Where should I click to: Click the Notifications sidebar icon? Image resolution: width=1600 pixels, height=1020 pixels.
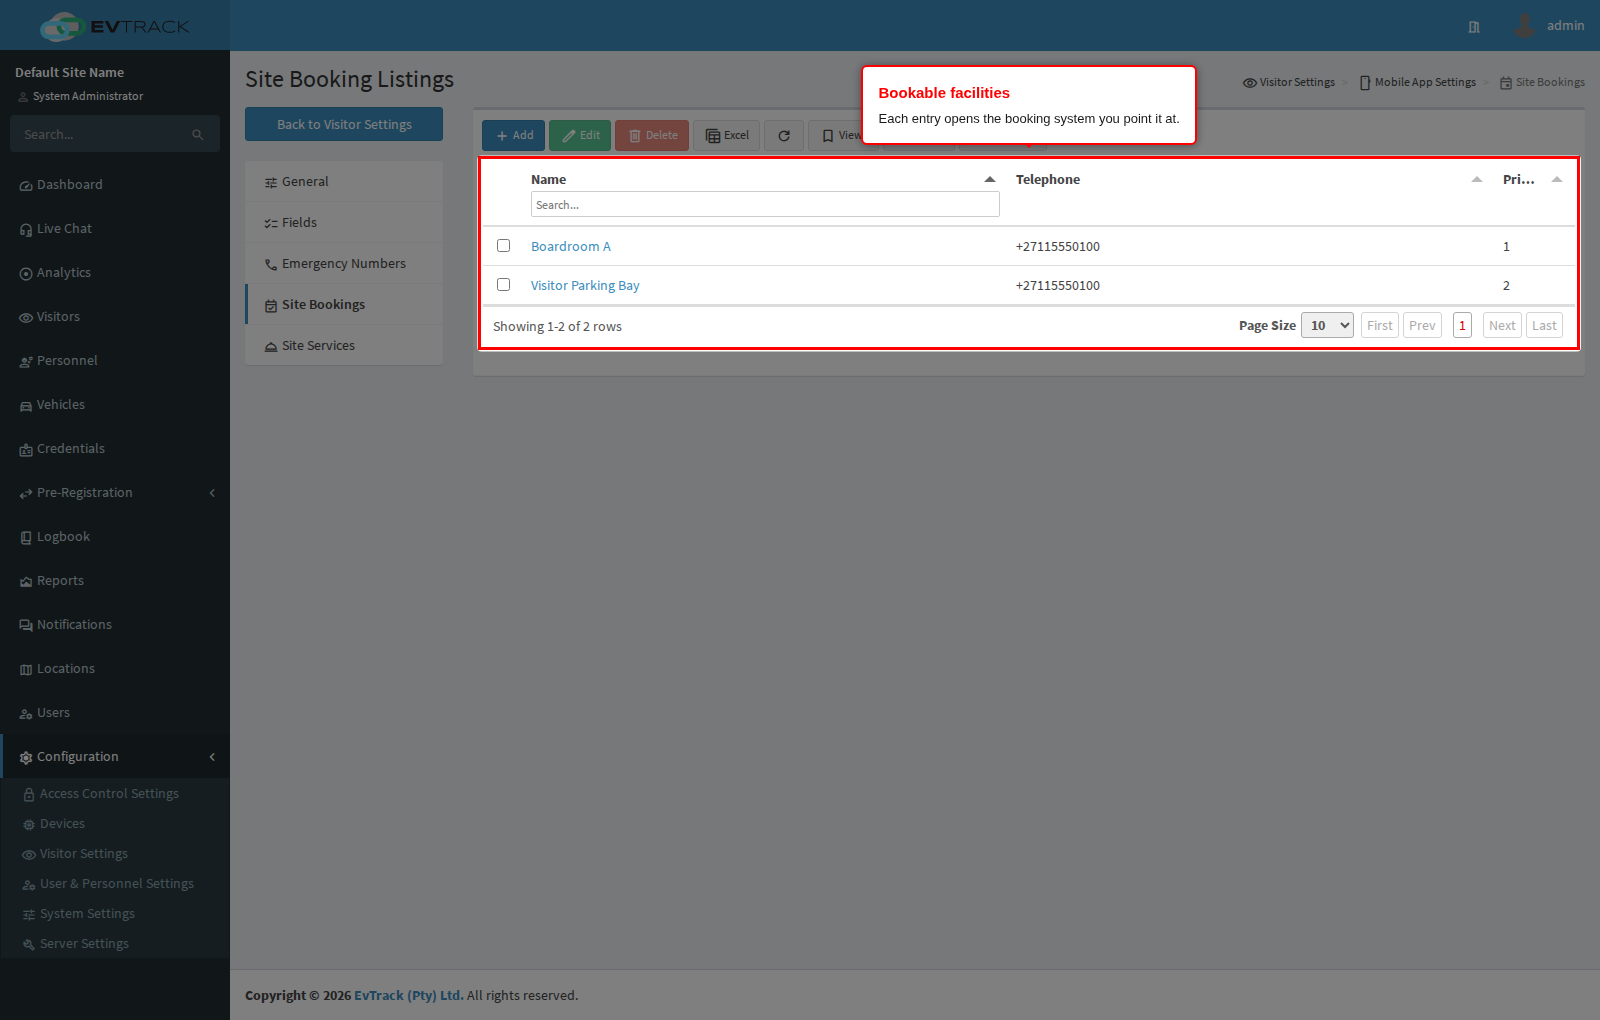[26, 626]
